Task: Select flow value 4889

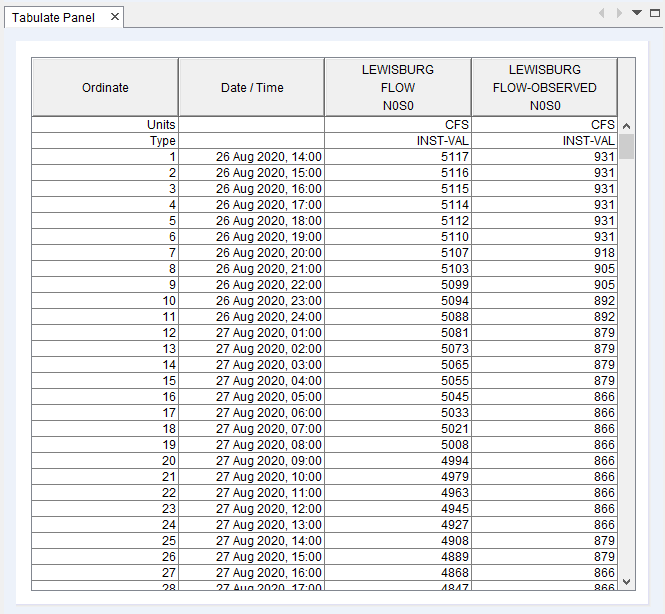Action: [398, 557]
